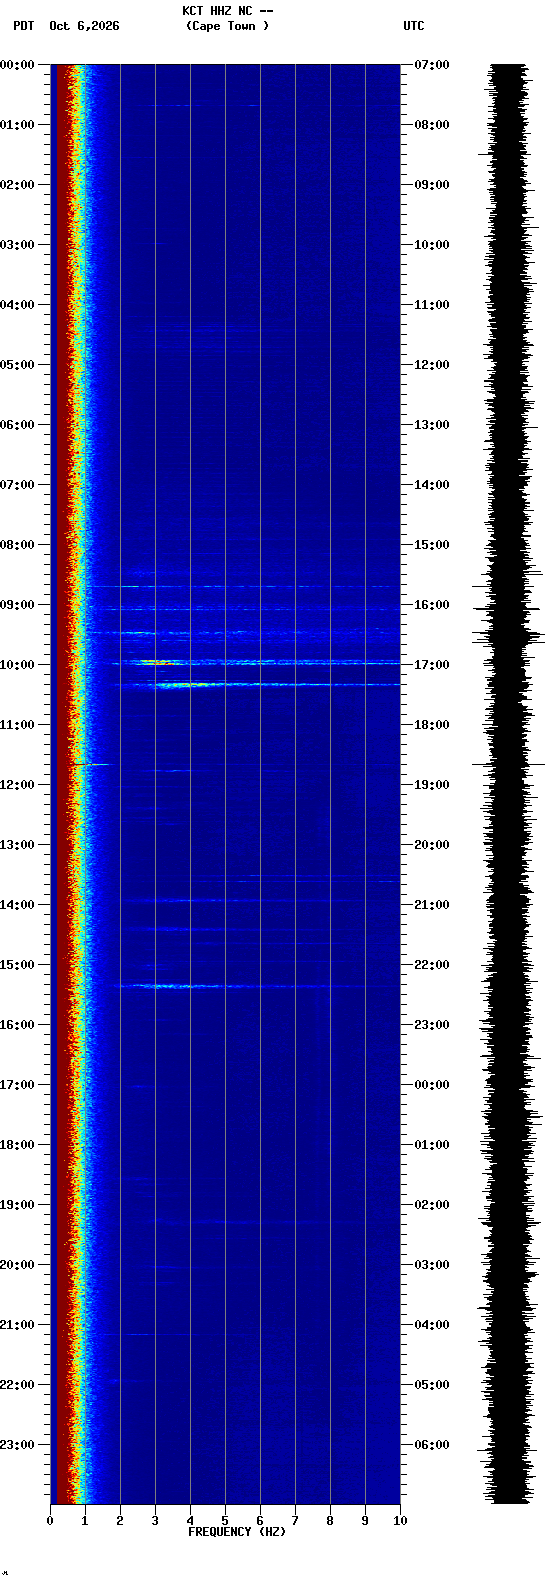The height and width of the screenshot is (1584, 552).
Task: Click the UTC '07:00' time label
Action: 432,65
